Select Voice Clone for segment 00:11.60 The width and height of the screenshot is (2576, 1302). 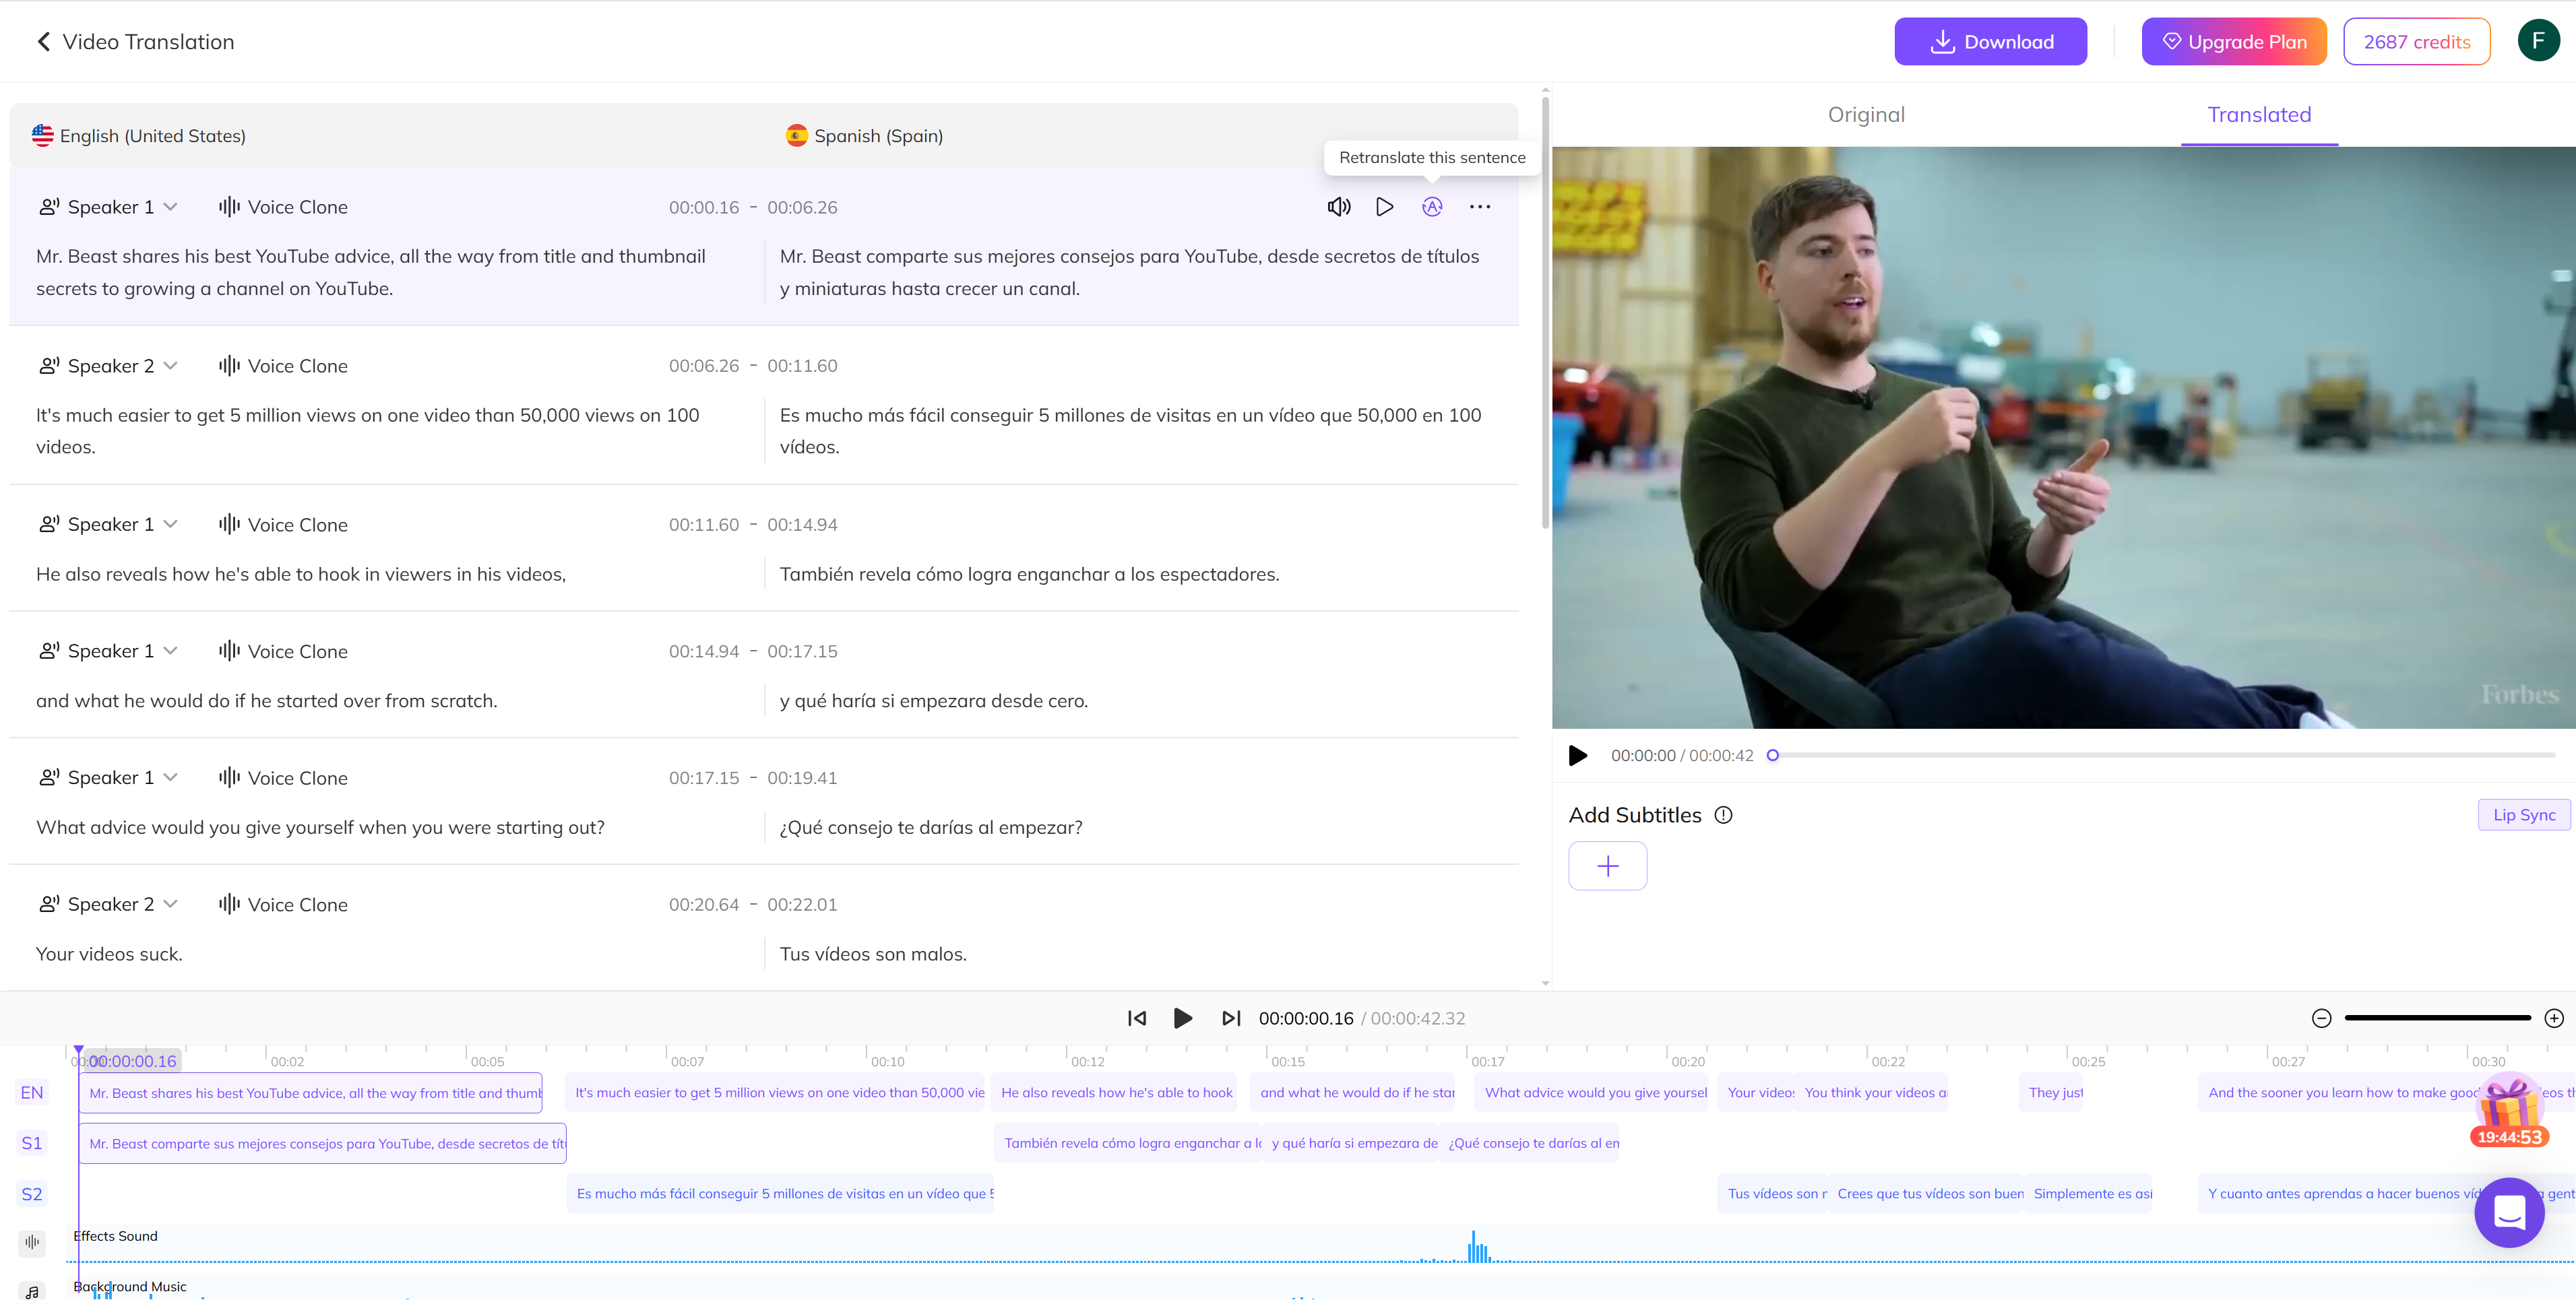pyautogui.click(x=283, y=524)
